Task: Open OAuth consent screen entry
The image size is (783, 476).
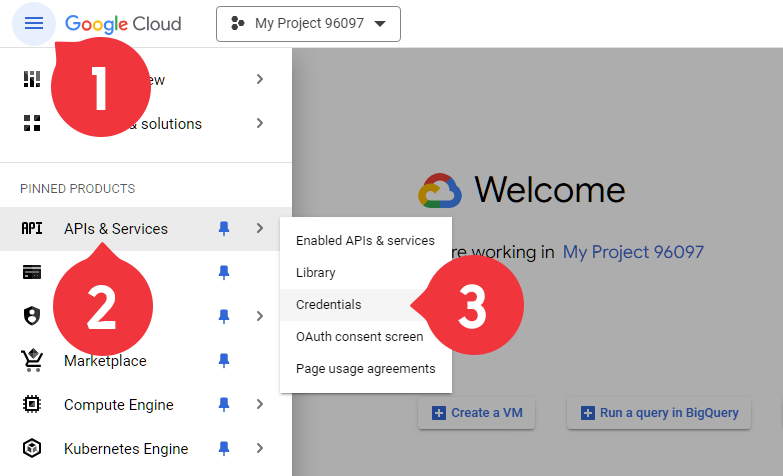Action: 366,337
